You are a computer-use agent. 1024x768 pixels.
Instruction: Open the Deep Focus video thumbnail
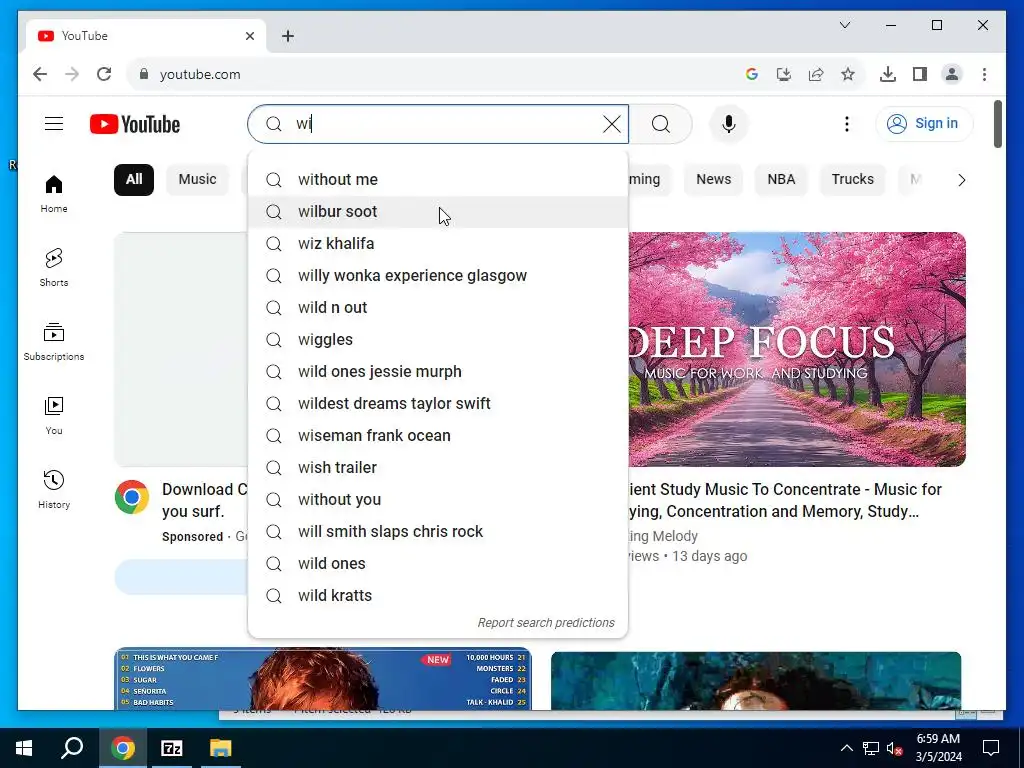click(x=797, y=349)
